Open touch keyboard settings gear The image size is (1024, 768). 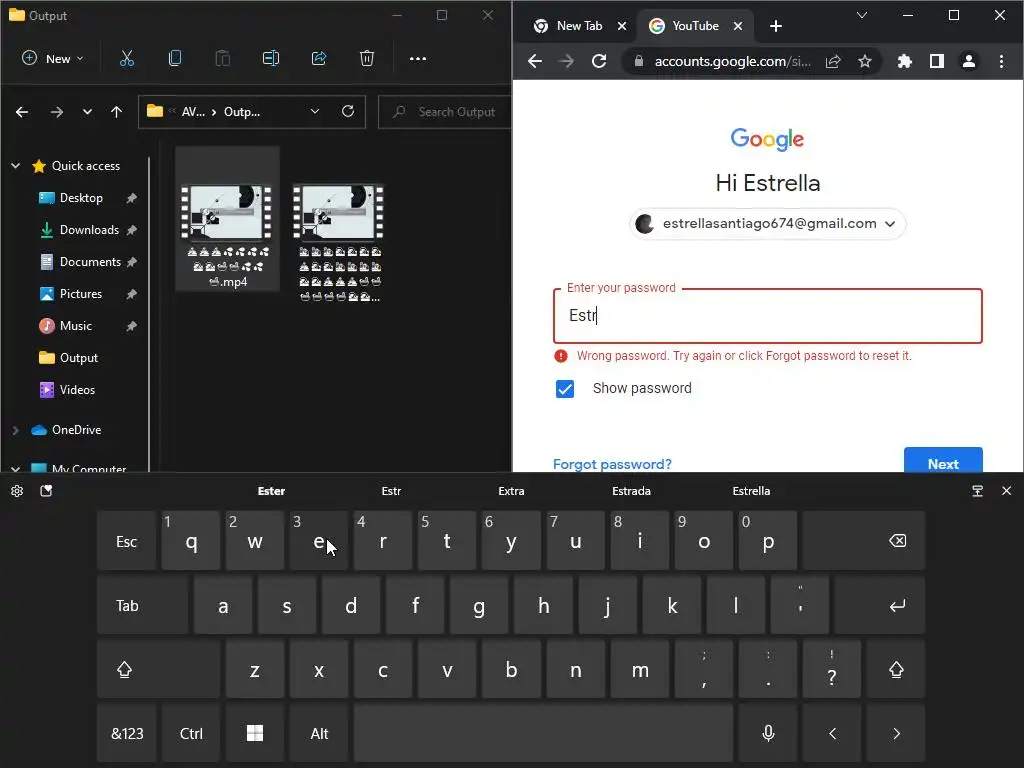click(x=17, y=491)
